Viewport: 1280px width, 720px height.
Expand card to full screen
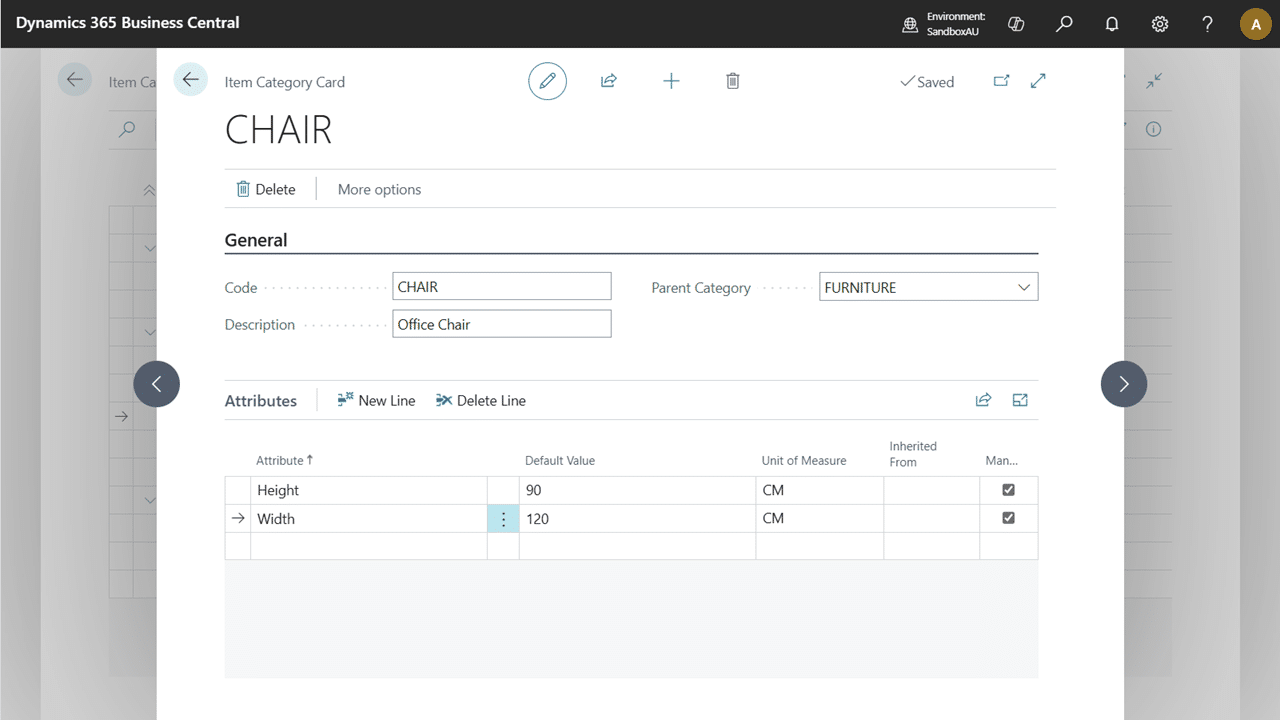tap(1038, 81)
